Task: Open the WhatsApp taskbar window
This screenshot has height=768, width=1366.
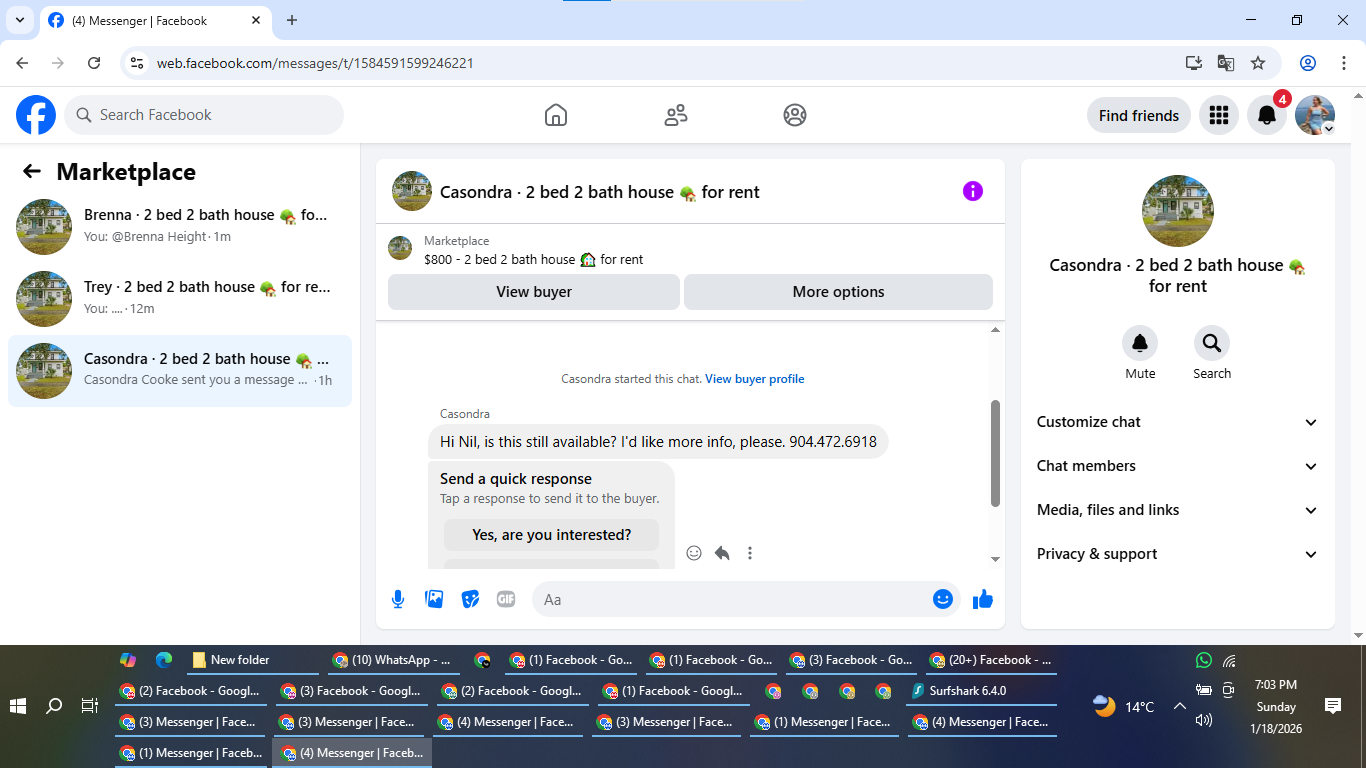Action: [x=394, y=660]
